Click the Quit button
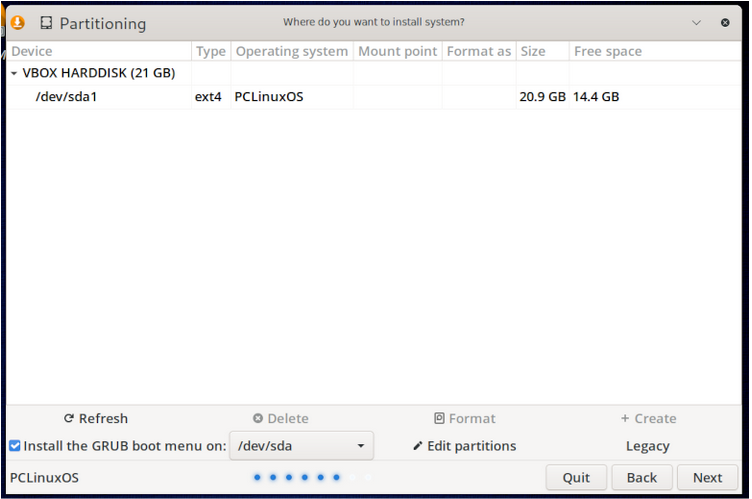752x499 pixels. [576, 477]
